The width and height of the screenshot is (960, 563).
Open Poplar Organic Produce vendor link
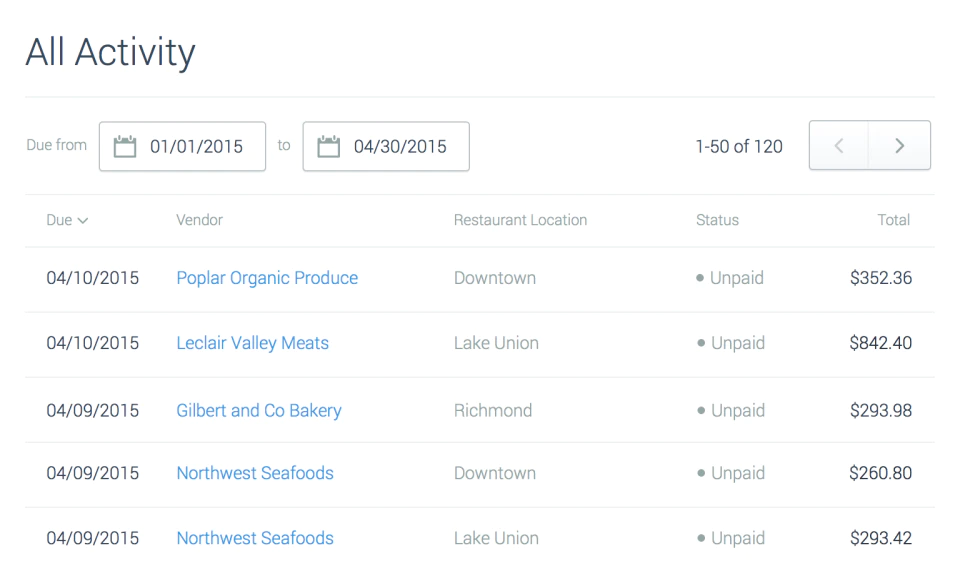(267, 278)
